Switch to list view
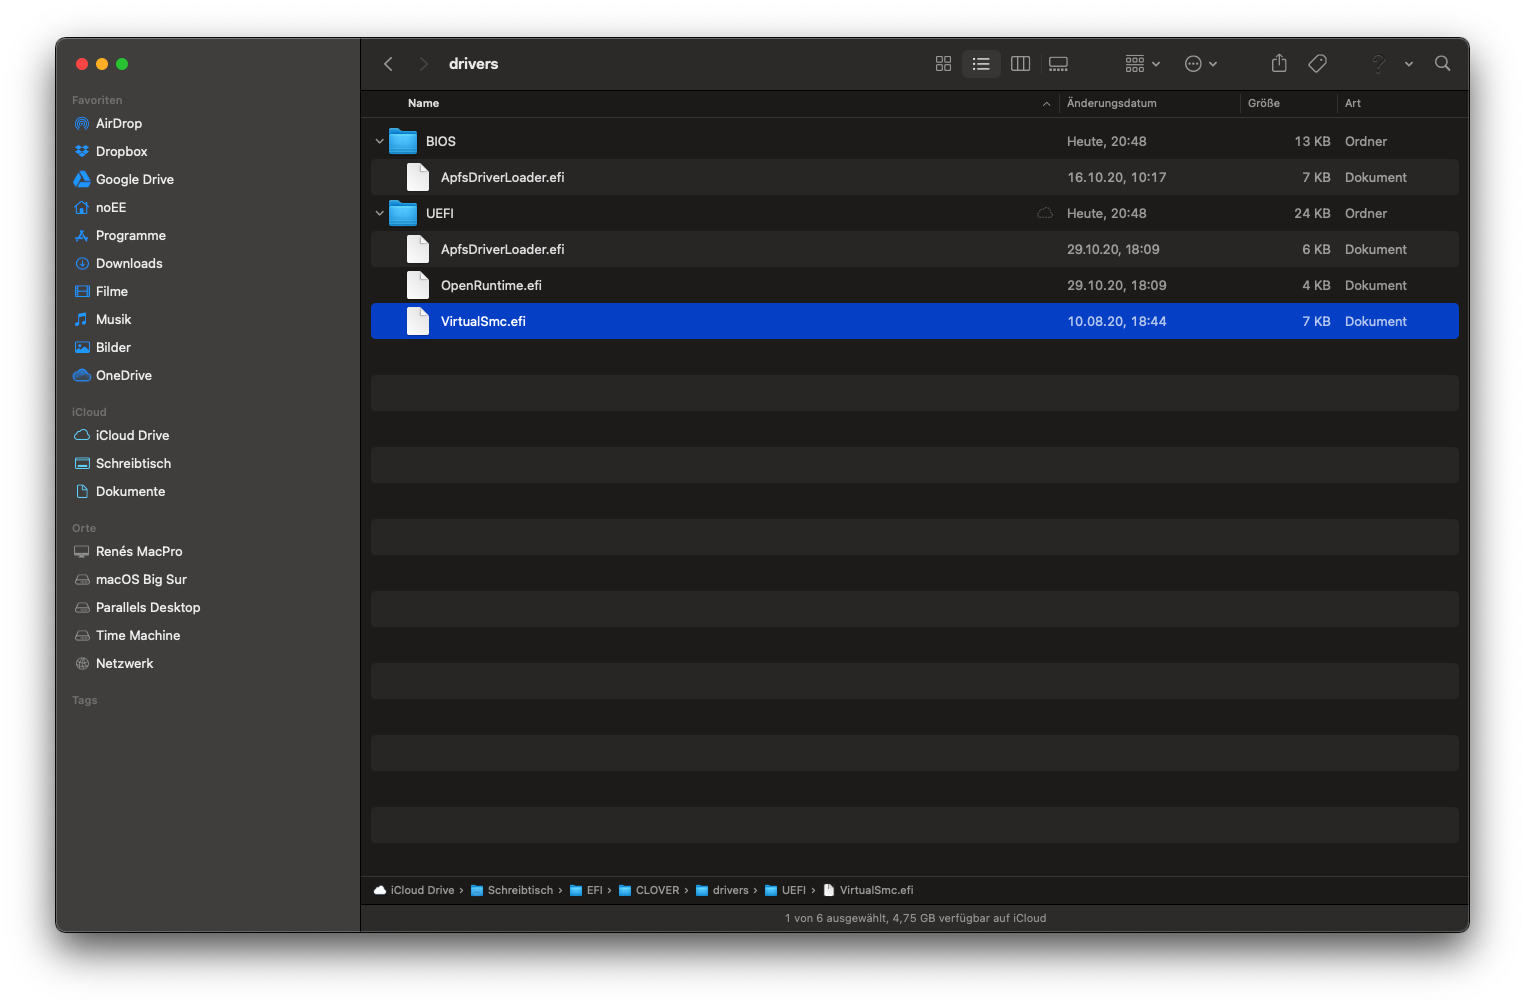The height and width of the screenshot is (1006, 1525). tap(981, 64)
